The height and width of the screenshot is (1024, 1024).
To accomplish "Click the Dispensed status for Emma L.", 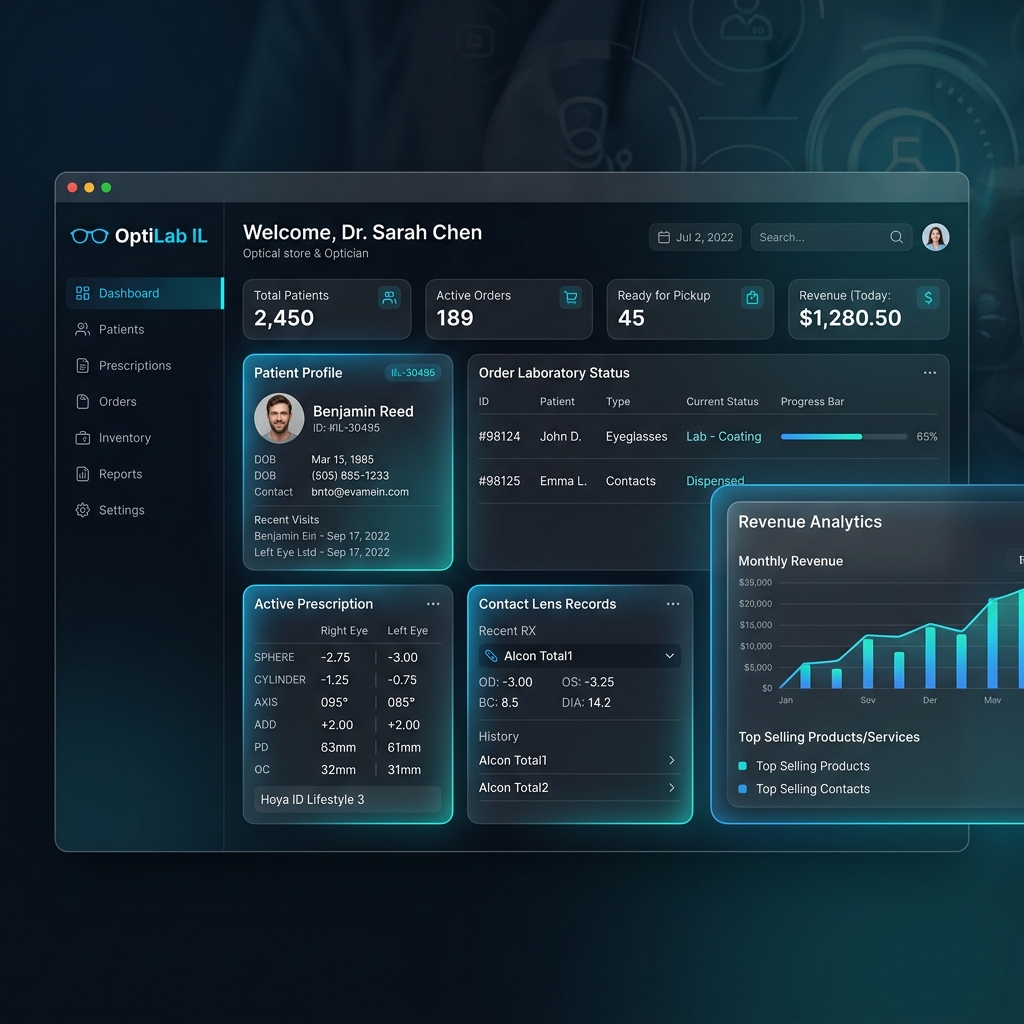I will click(715, 481).
